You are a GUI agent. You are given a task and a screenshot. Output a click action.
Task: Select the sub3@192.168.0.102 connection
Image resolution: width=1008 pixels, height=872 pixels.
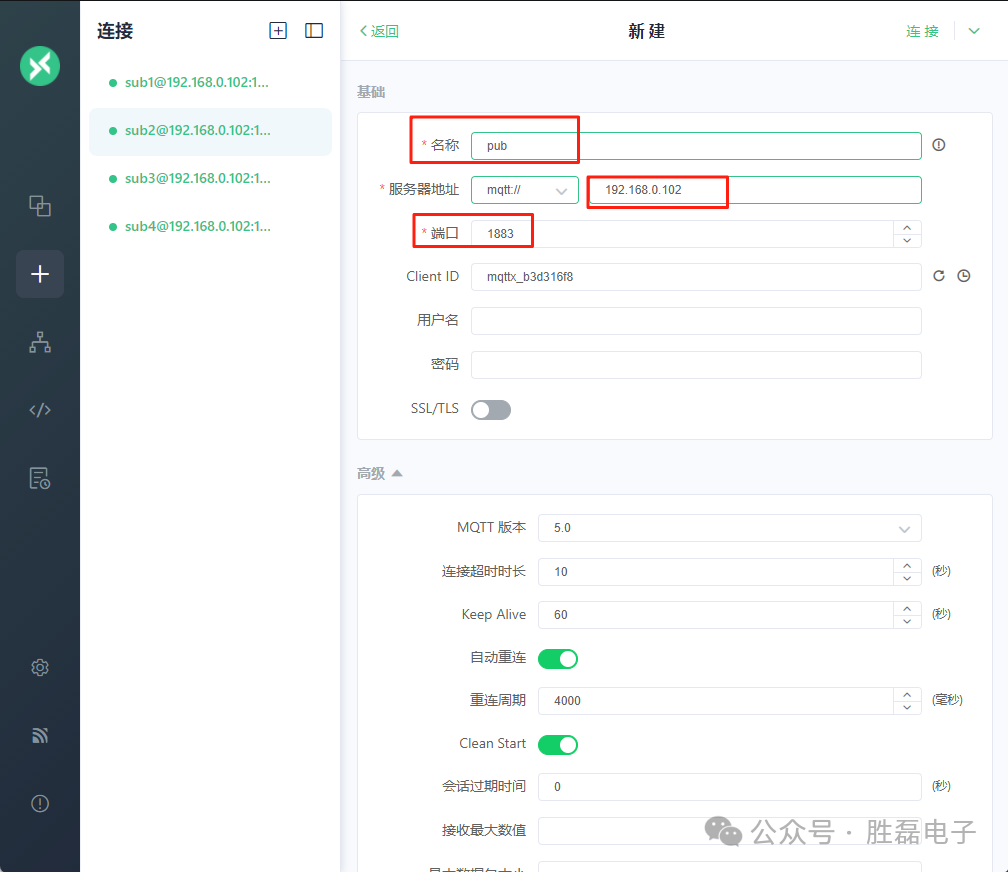210,179
